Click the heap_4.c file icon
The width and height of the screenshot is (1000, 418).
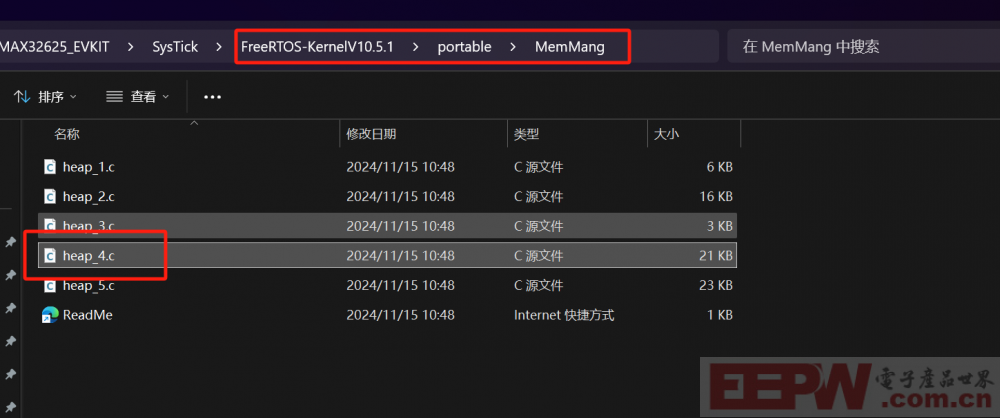click(50, 256)
